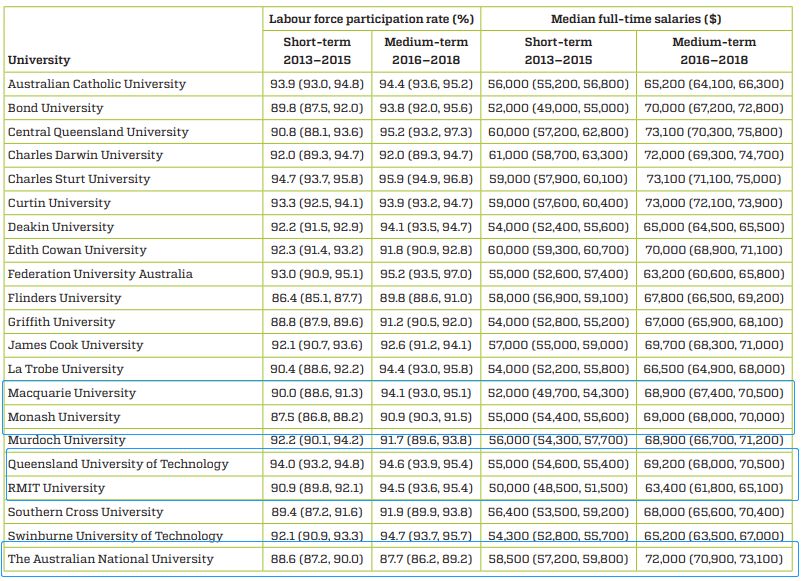The image size is (807, 581).
Task: Click salary 65,200 (64,100, 66,300) for Australian Catholic
Action: [x=714, y=84]
